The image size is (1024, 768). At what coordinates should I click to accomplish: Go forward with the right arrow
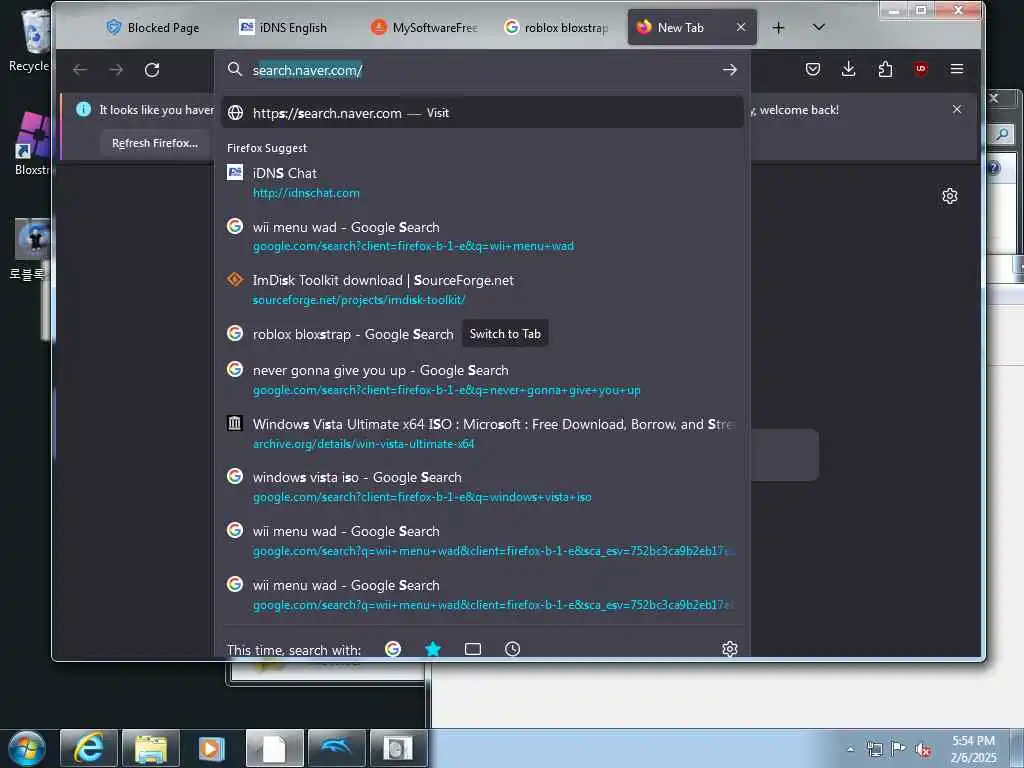116,70
